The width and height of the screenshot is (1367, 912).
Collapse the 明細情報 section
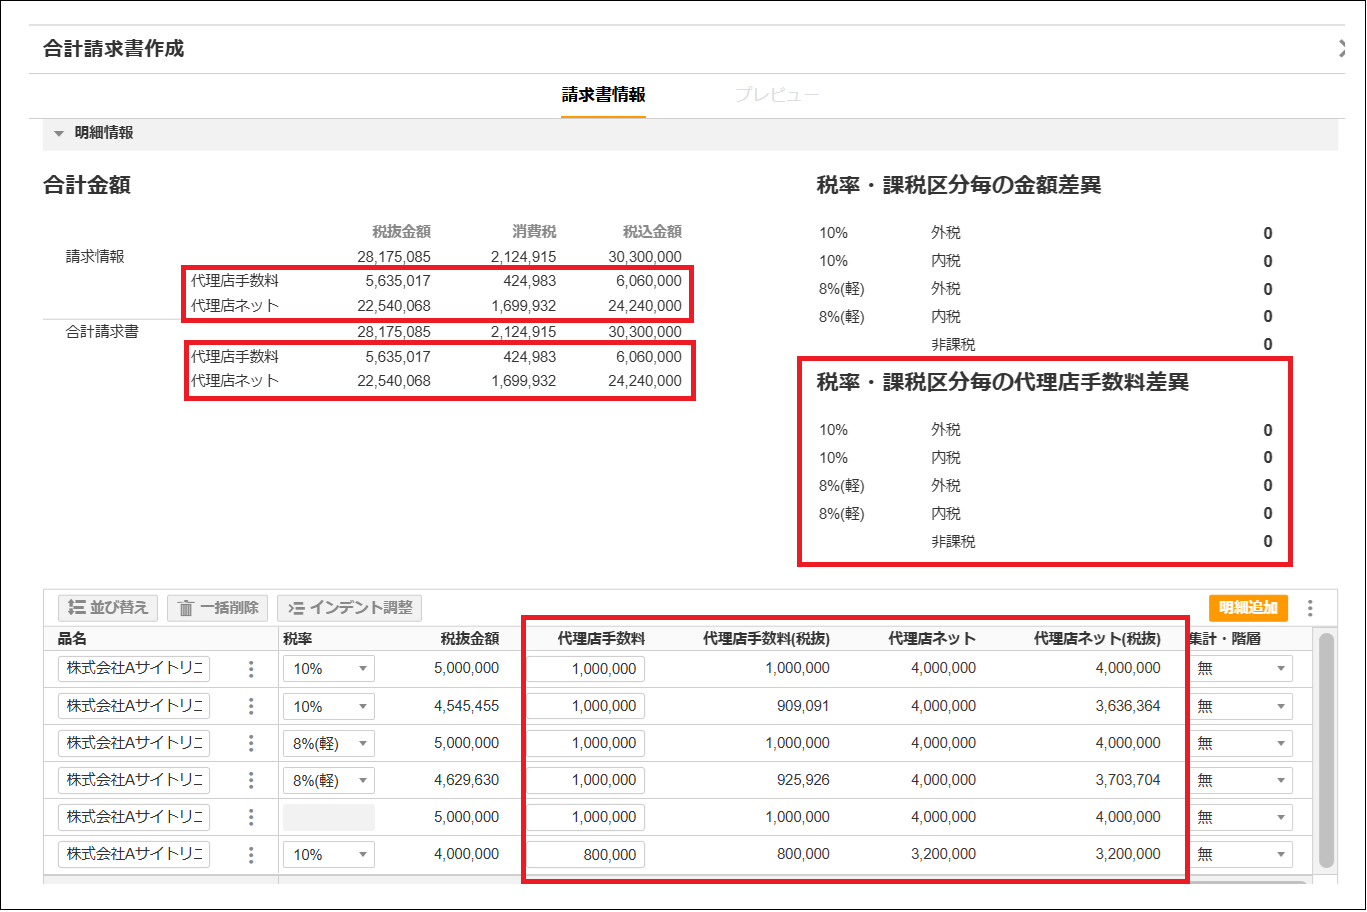click(59, 133)
